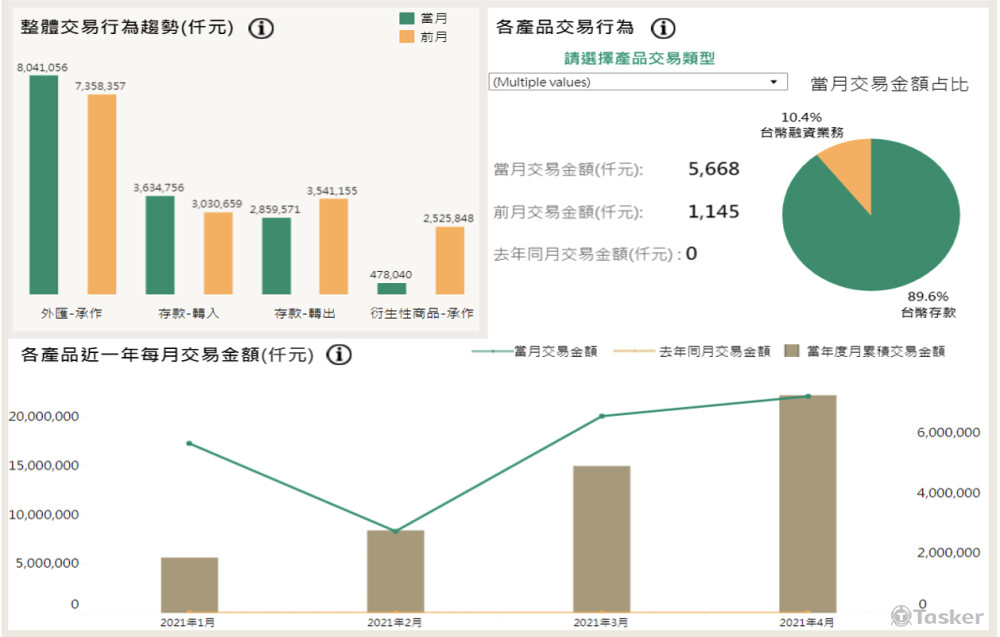Click the 當年度月累積交易金額 legend swatch
Screen dimensions: 1000x637
[x=791, y=351]
